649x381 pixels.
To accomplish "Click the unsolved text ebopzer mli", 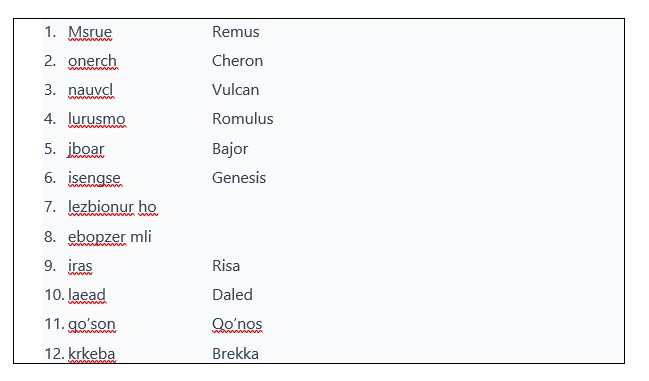I will (110, 237).
